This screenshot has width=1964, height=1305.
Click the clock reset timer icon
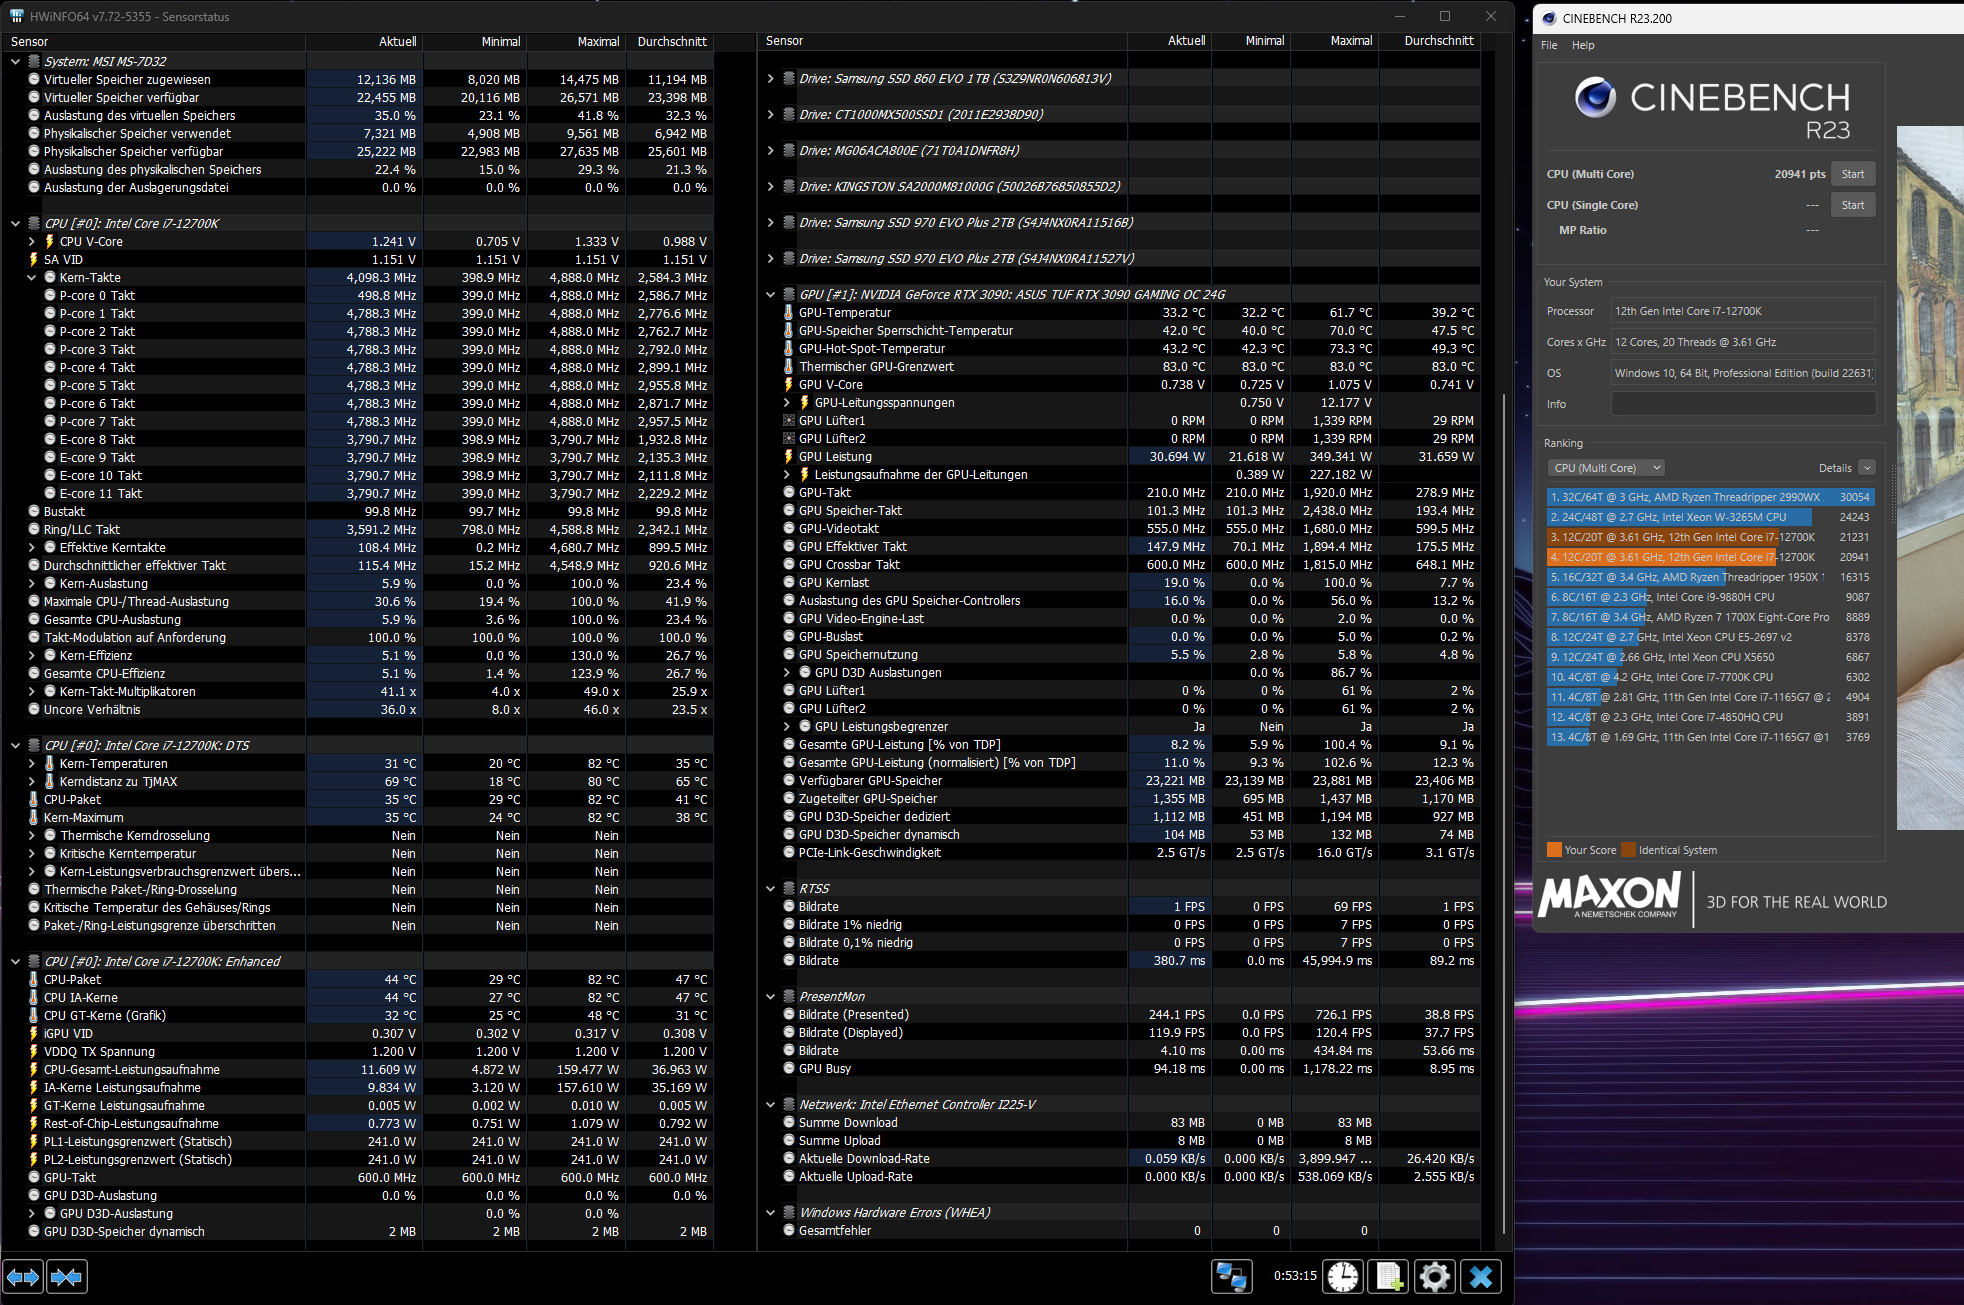click(x=1343, y=1277)
